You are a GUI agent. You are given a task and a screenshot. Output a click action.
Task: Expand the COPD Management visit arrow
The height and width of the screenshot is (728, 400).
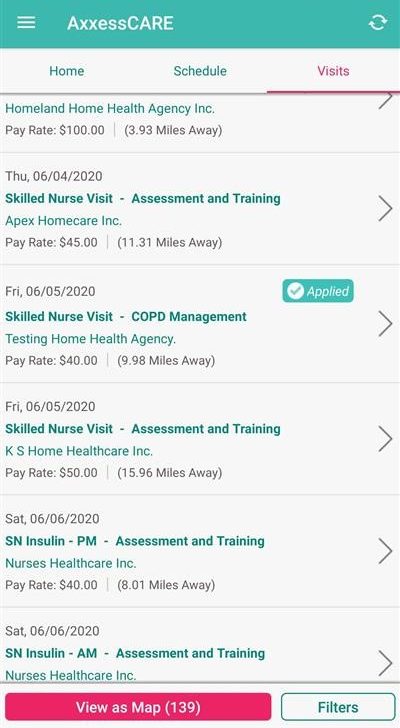click(385, 324)
